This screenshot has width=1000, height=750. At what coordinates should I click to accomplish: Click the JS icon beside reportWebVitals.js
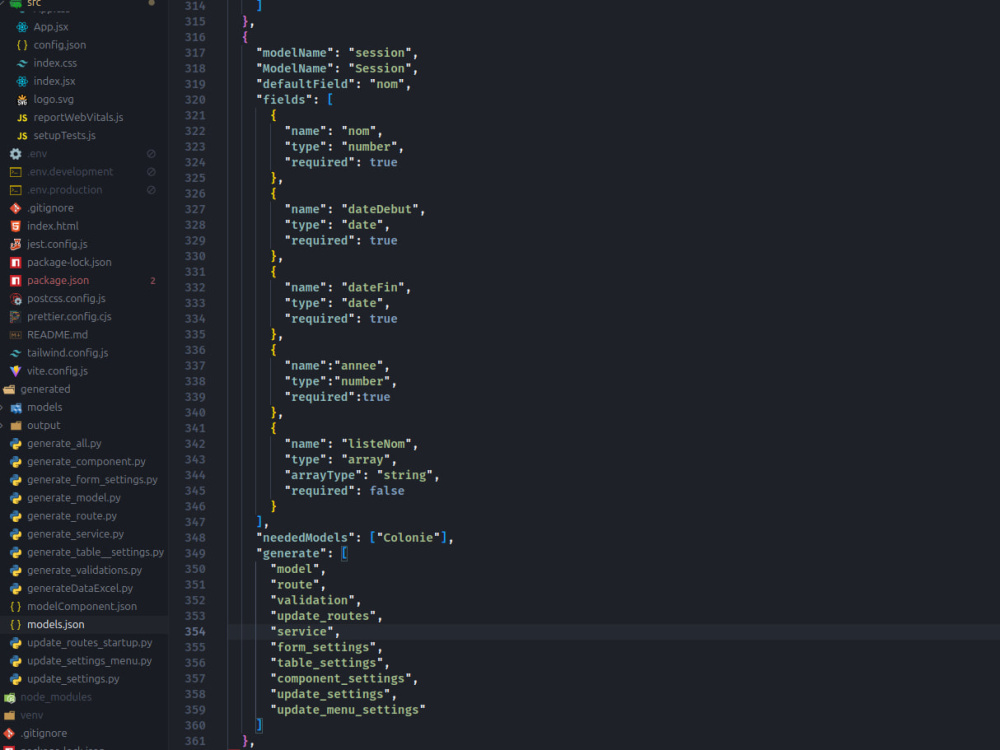22,117
